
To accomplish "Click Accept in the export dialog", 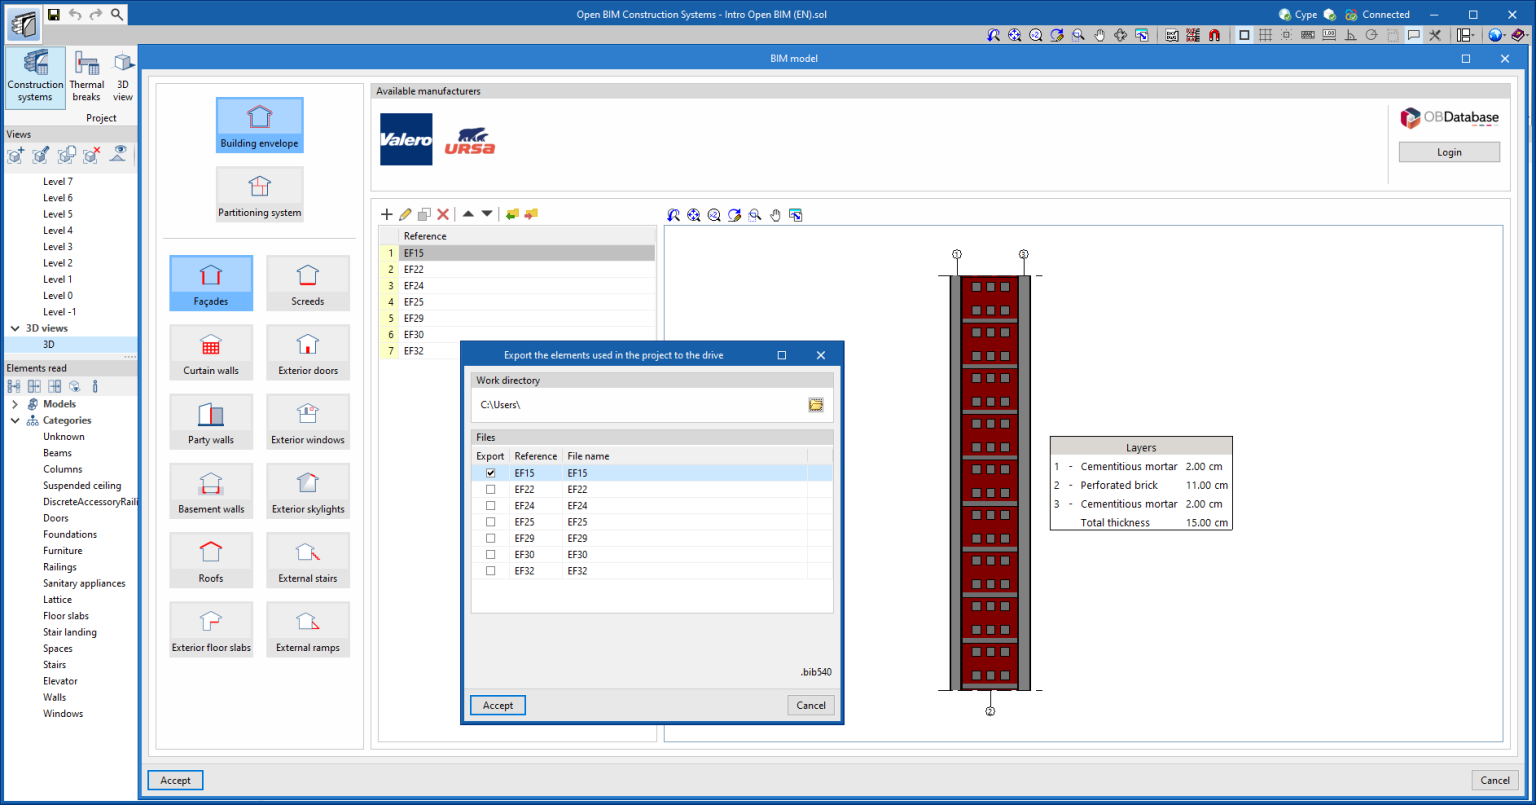I will click(497, 704).
